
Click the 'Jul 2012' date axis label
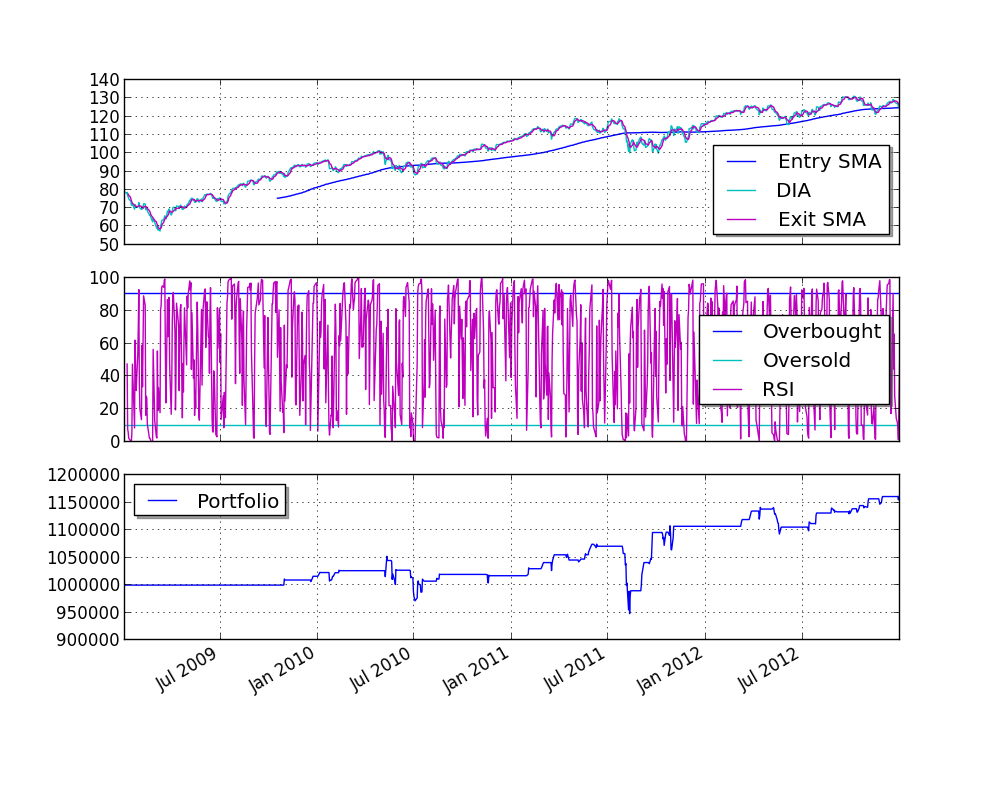pos(768,670)
